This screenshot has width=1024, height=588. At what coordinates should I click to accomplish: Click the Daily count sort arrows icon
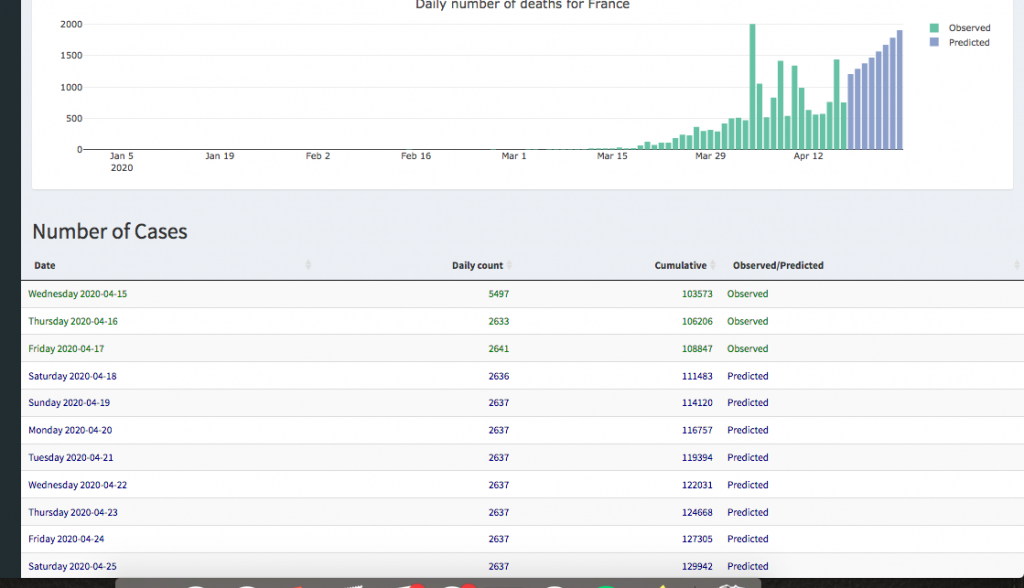[x=509, y=265]
